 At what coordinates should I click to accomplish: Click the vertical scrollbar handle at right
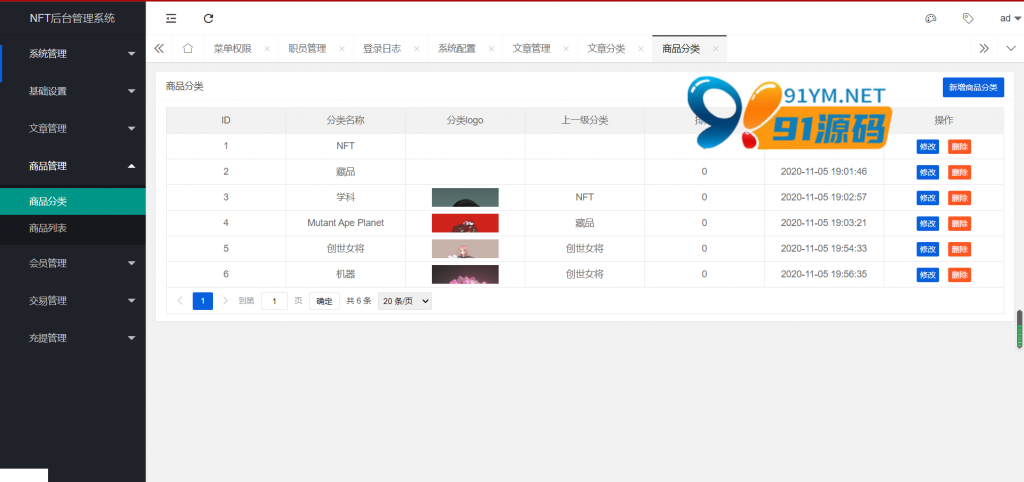(x=1019, y=329)
